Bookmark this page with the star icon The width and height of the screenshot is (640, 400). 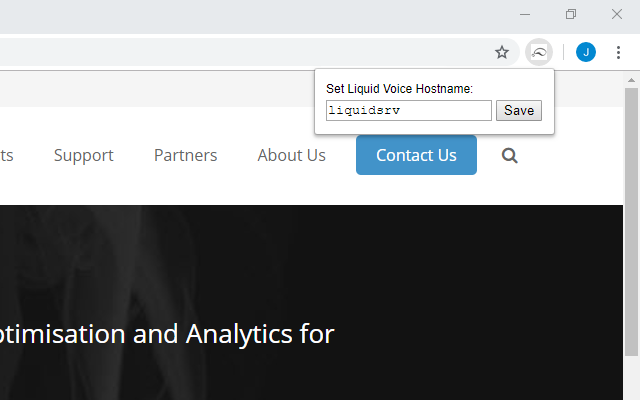coord(502,52)
